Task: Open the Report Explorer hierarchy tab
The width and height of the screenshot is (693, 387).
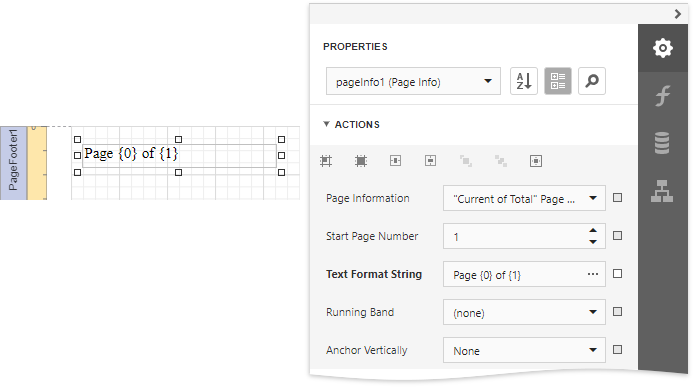Action: tap(663, 191)
